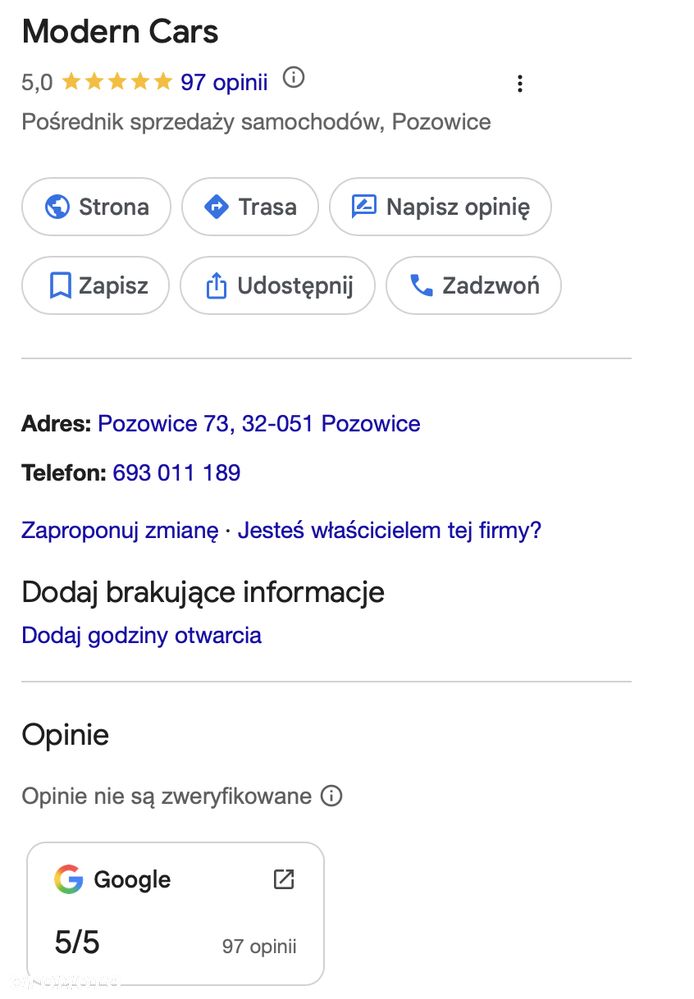
Task: Open the three-dot more options menu
Action: pos(520,83)
